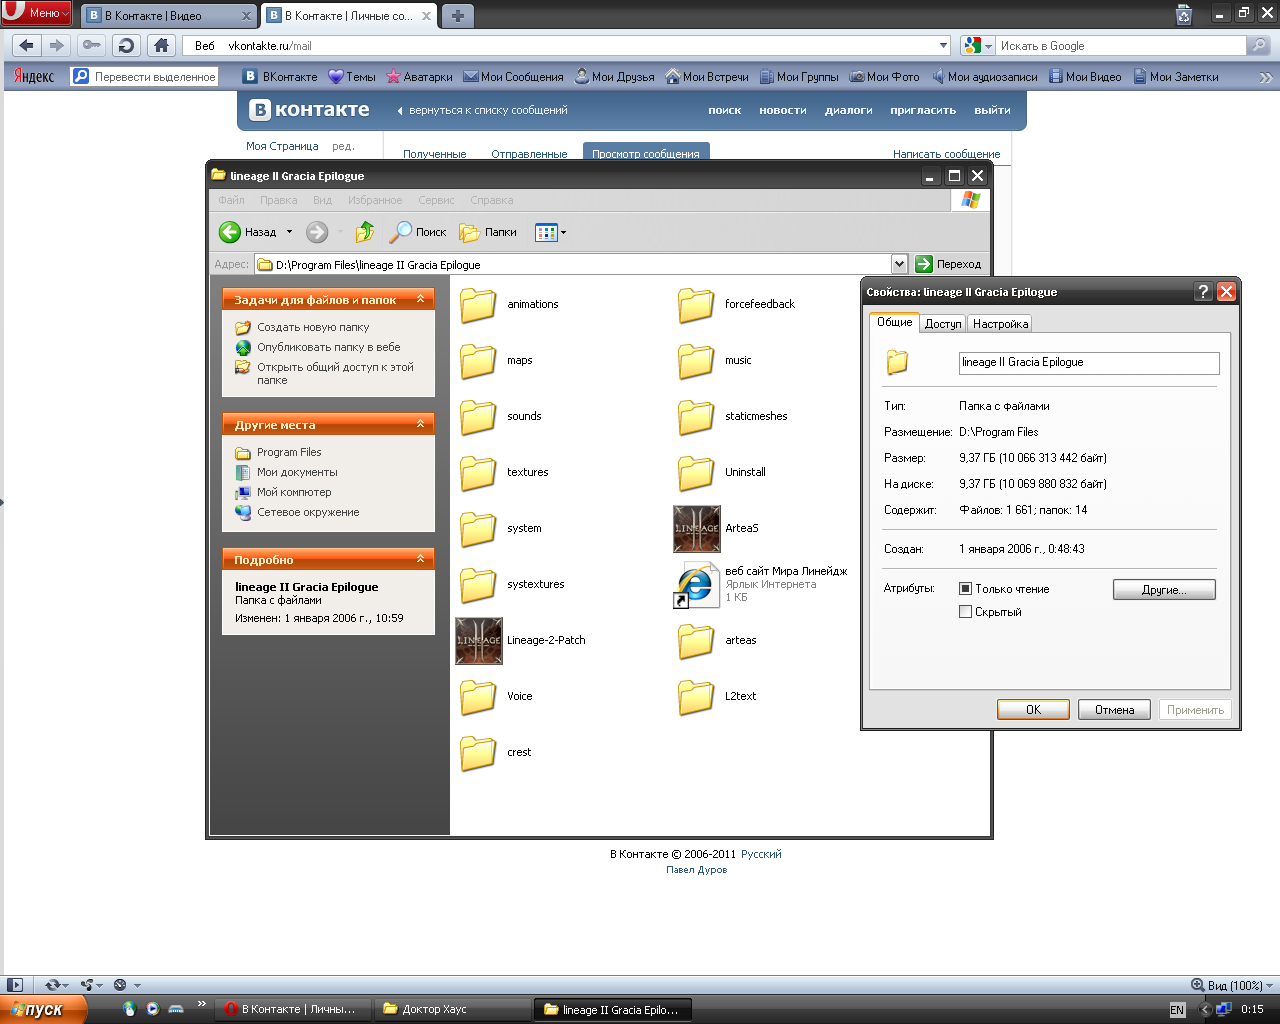Switch to the В Контакте Видео browser tab
Image resolution: width=1280 pixels, height=1024 pixels.
[x=169, y=16]
